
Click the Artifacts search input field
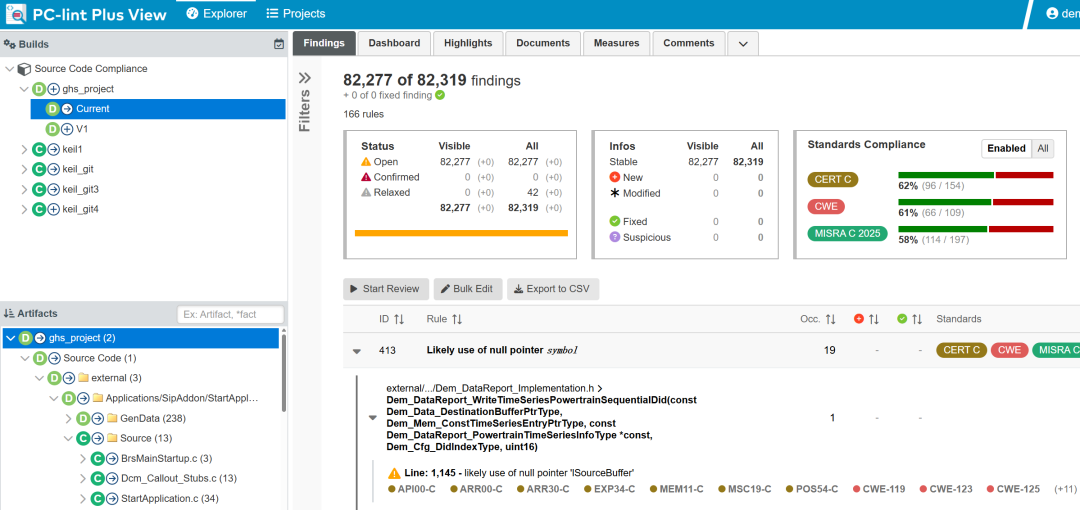[x=230, y=314]
